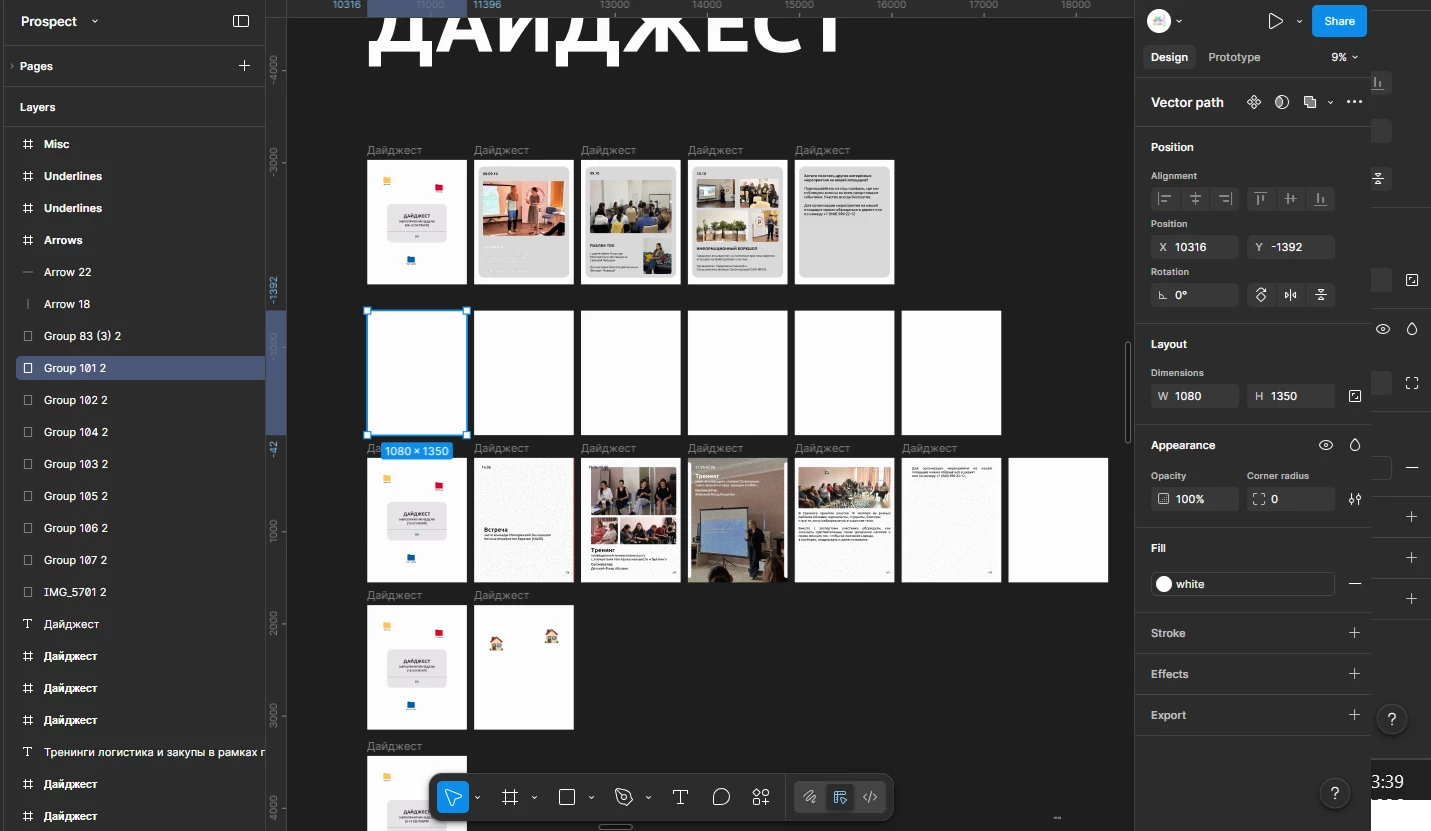Switch to Draw mode in toolbar
This screenshot has width=1431, height=831.
[x=810, y=797]
